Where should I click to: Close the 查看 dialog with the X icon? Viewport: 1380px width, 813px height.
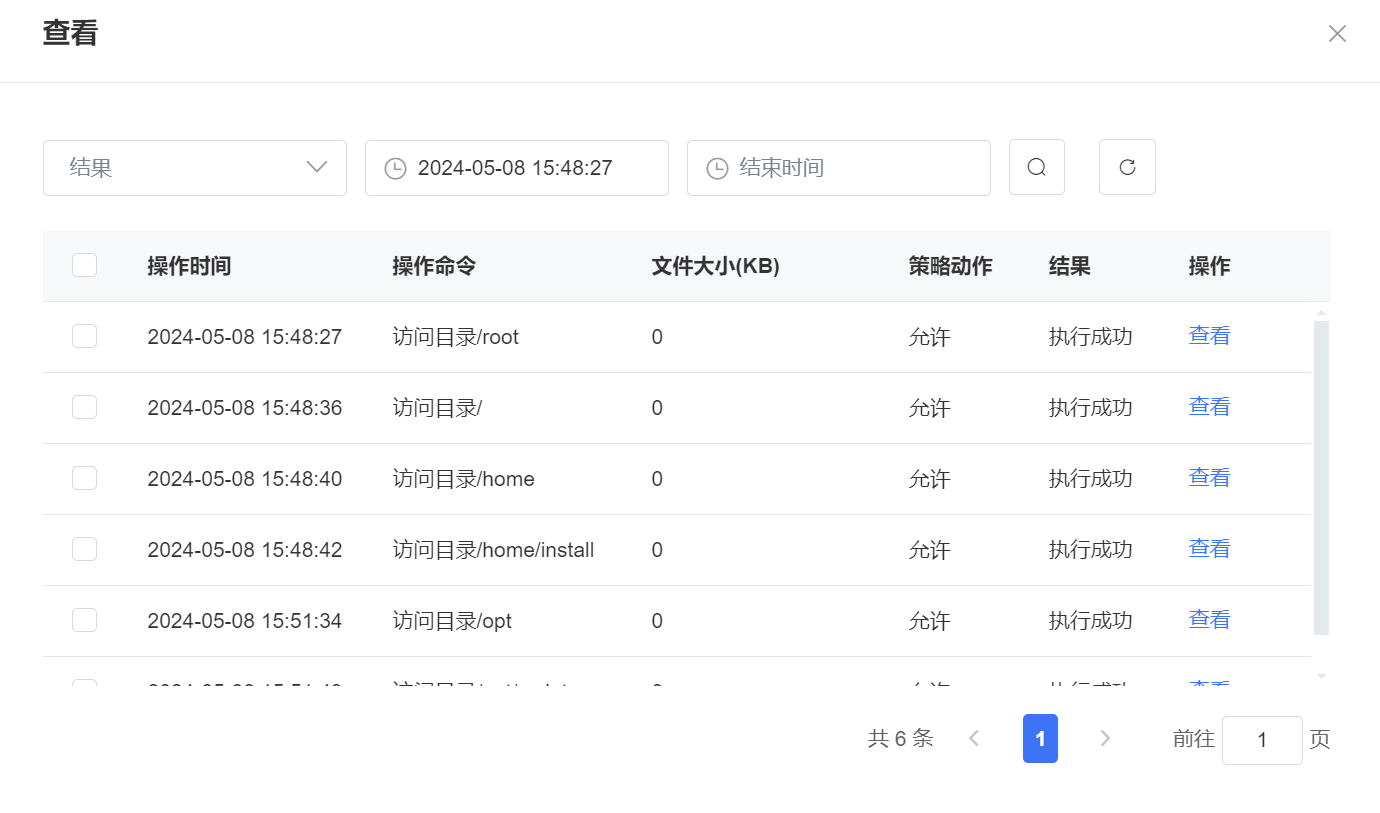click(1337, 34)
